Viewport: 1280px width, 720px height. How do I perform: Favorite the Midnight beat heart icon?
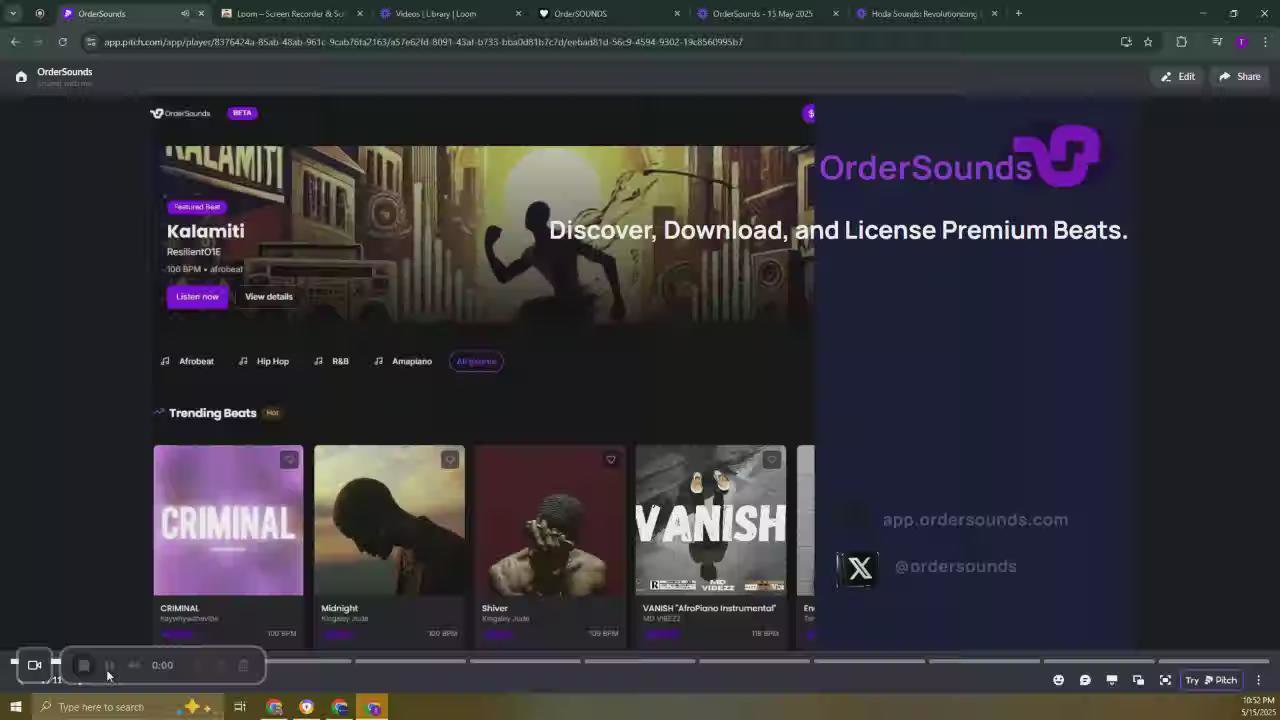pos(450,460)
